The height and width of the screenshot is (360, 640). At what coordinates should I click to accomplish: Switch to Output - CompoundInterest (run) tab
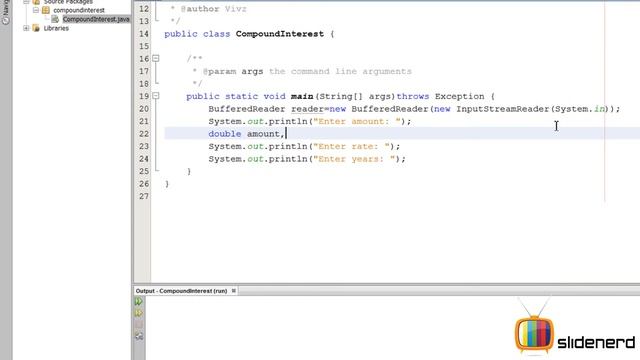tap(181, 291)
